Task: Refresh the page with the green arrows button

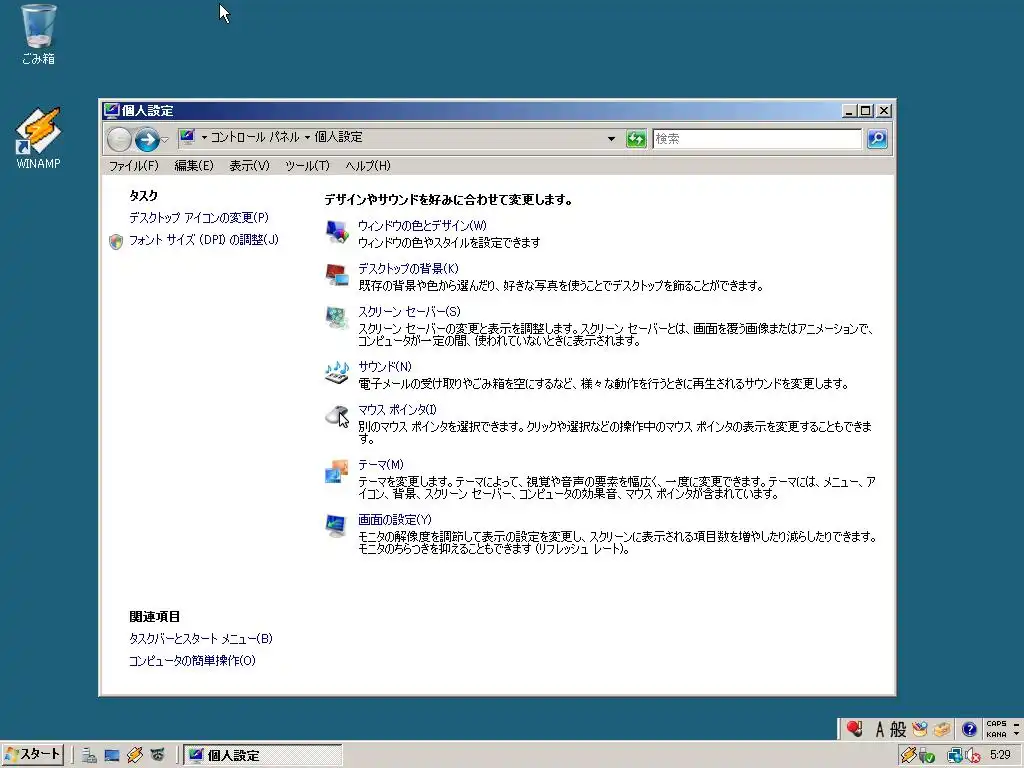Action: (635, 138)
